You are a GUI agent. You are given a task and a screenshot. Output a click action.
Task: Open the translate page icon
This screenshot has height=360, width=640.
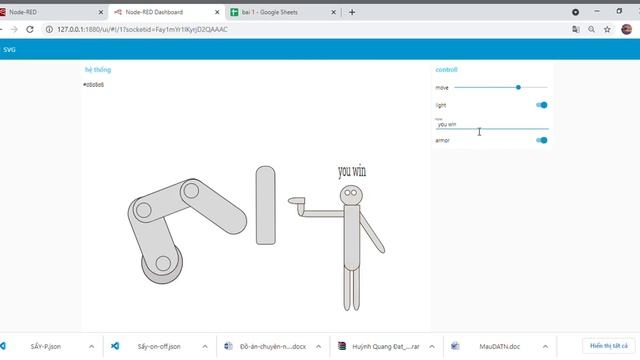click(x=576, y=29)
